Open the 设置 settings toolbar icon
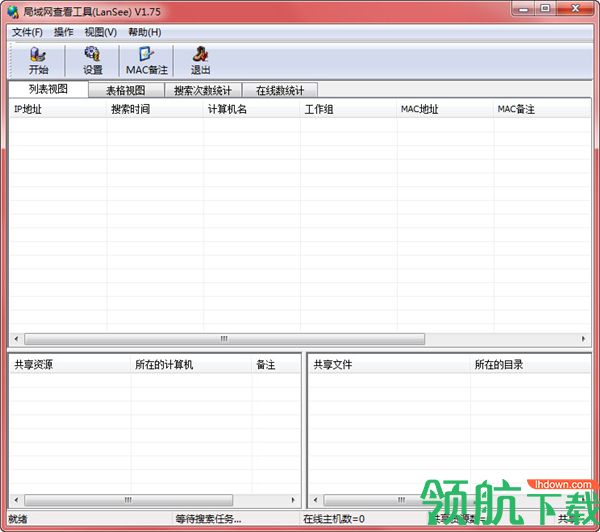This screenshot has height=532, width=600. [93, 60]
